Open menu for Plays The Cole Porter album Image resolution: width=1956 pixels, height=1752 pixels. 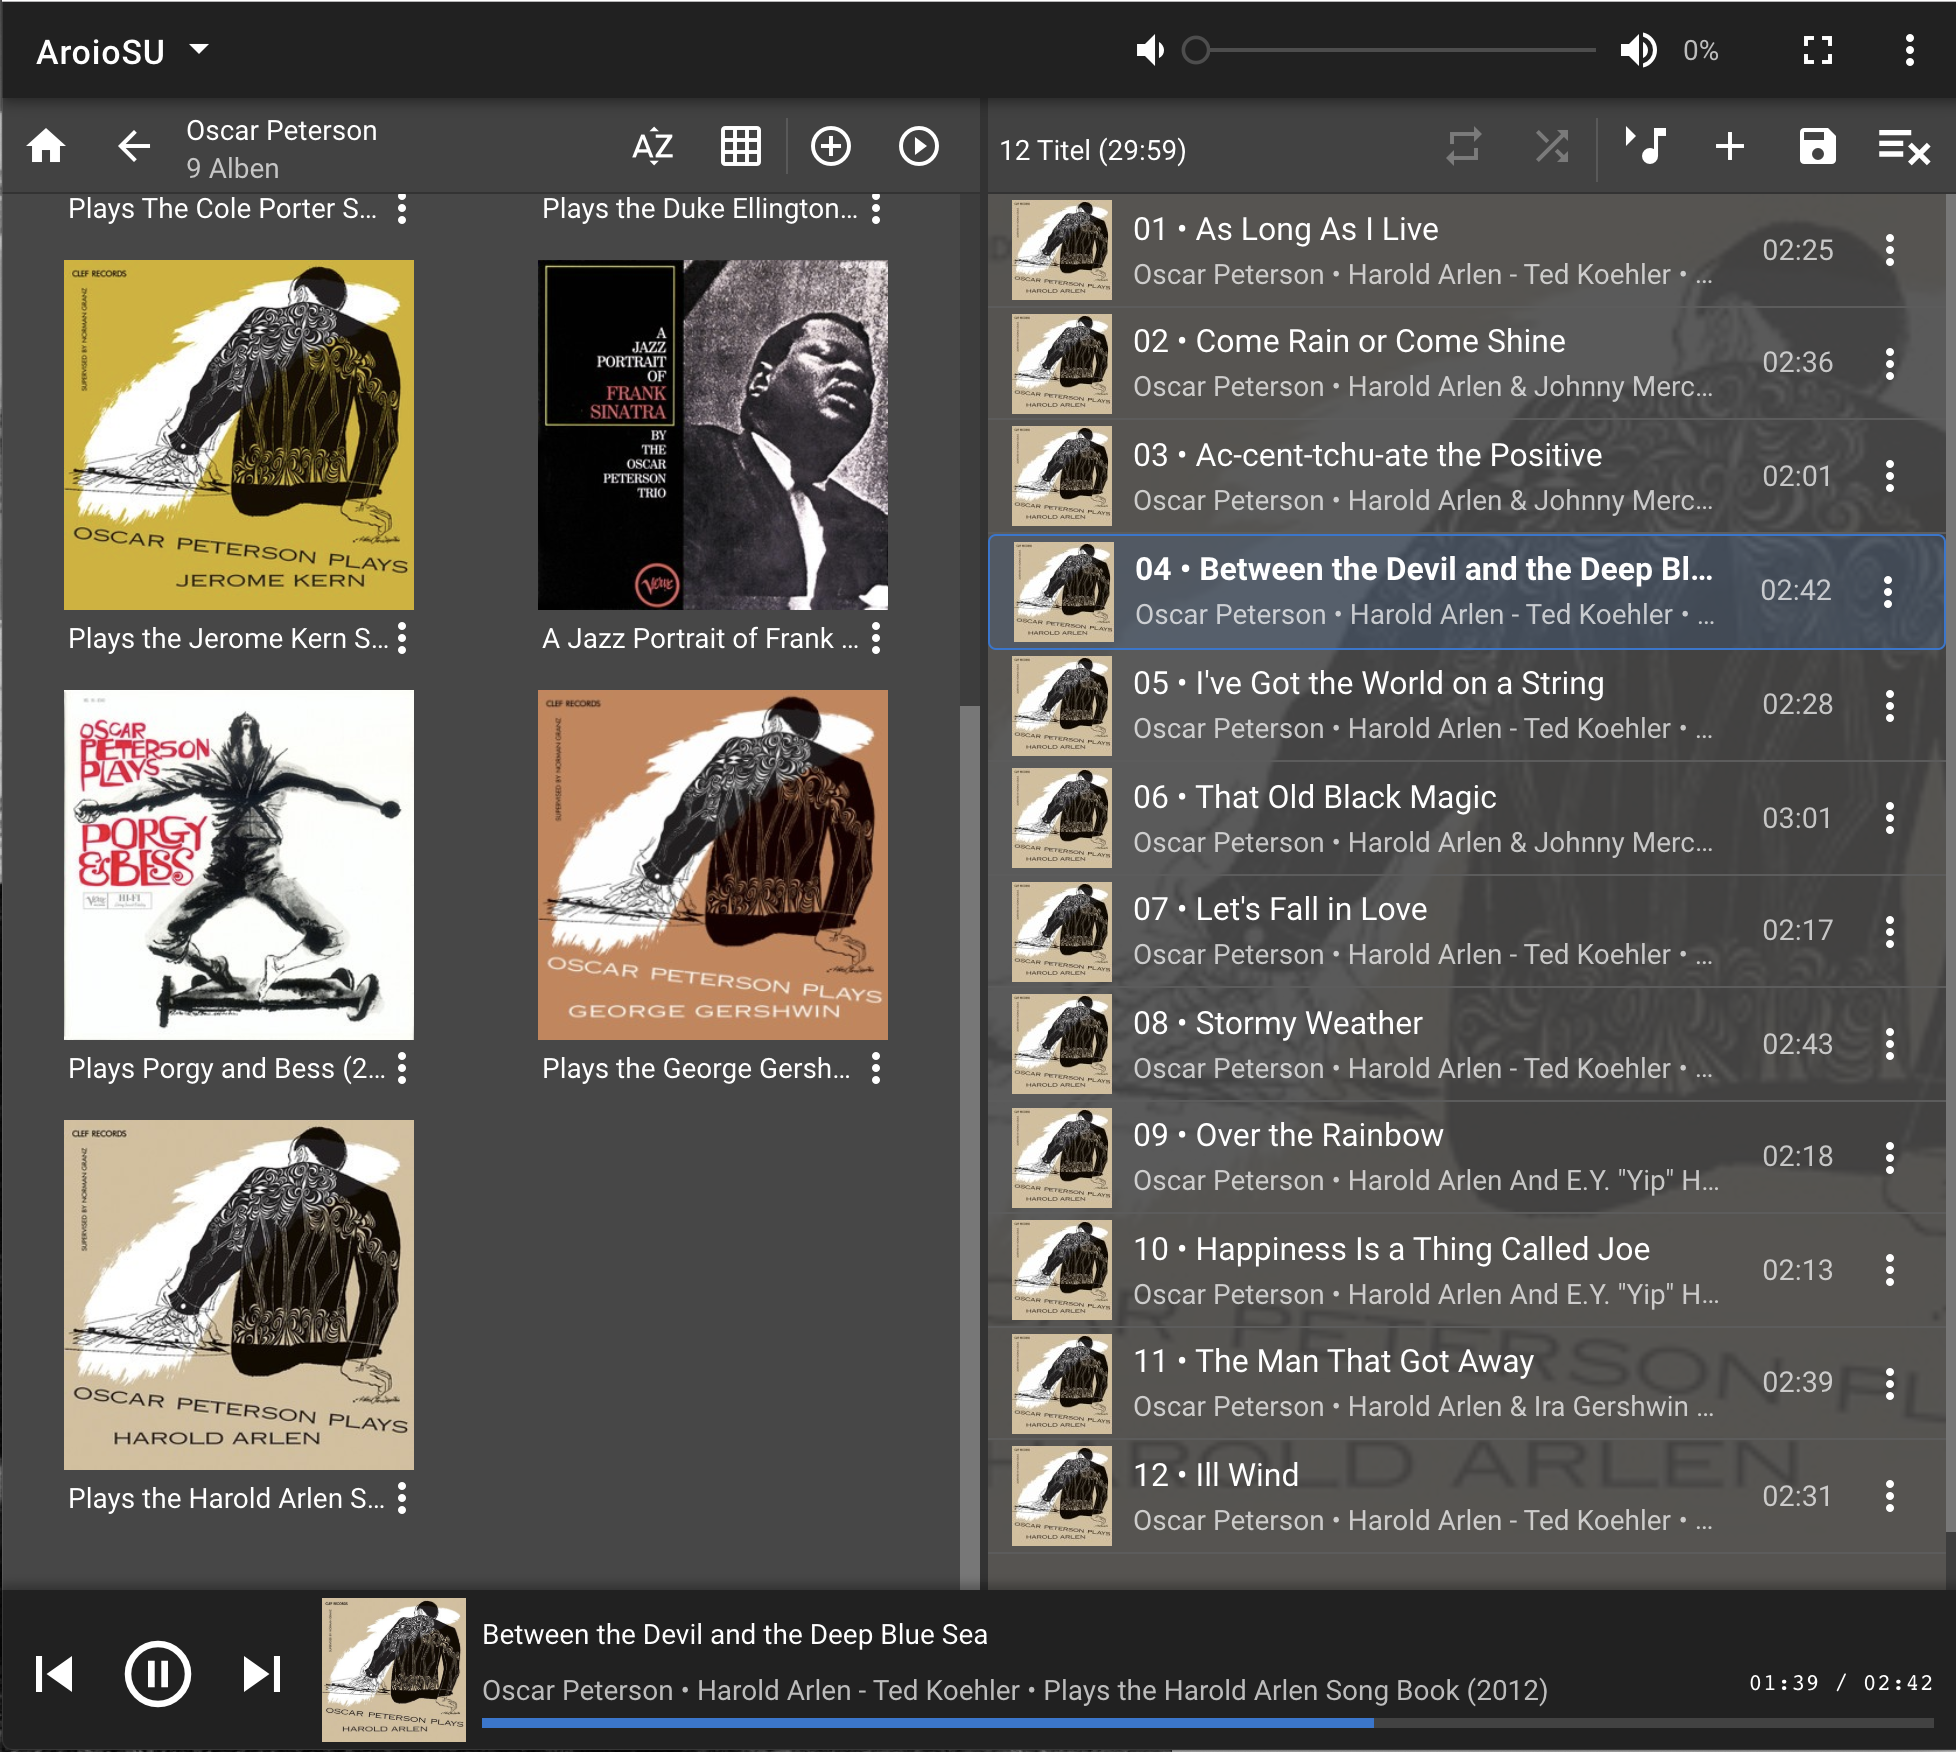pos(402,209)
